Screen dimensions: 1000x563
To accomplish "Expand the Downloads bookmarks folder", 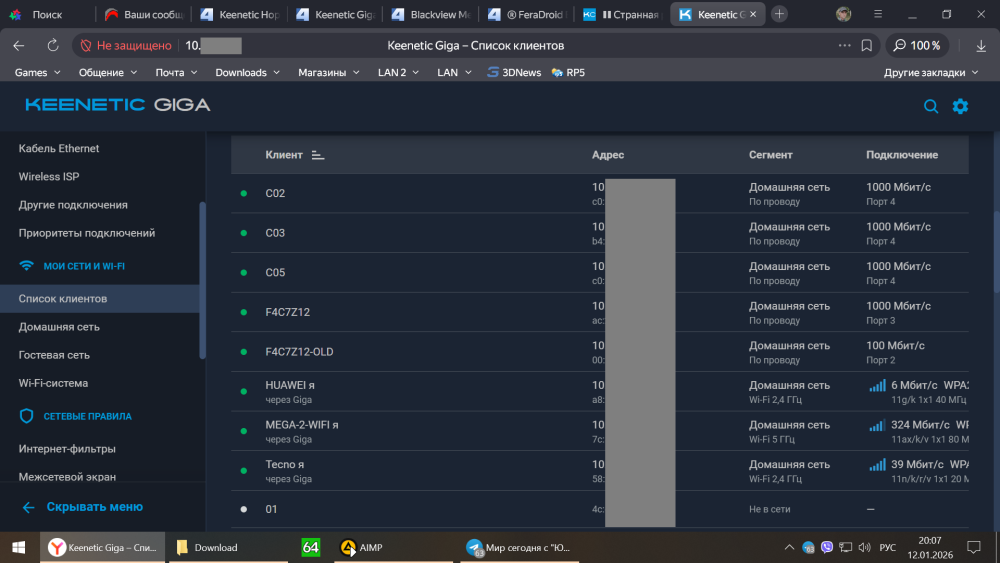I will tap(248, 72).
